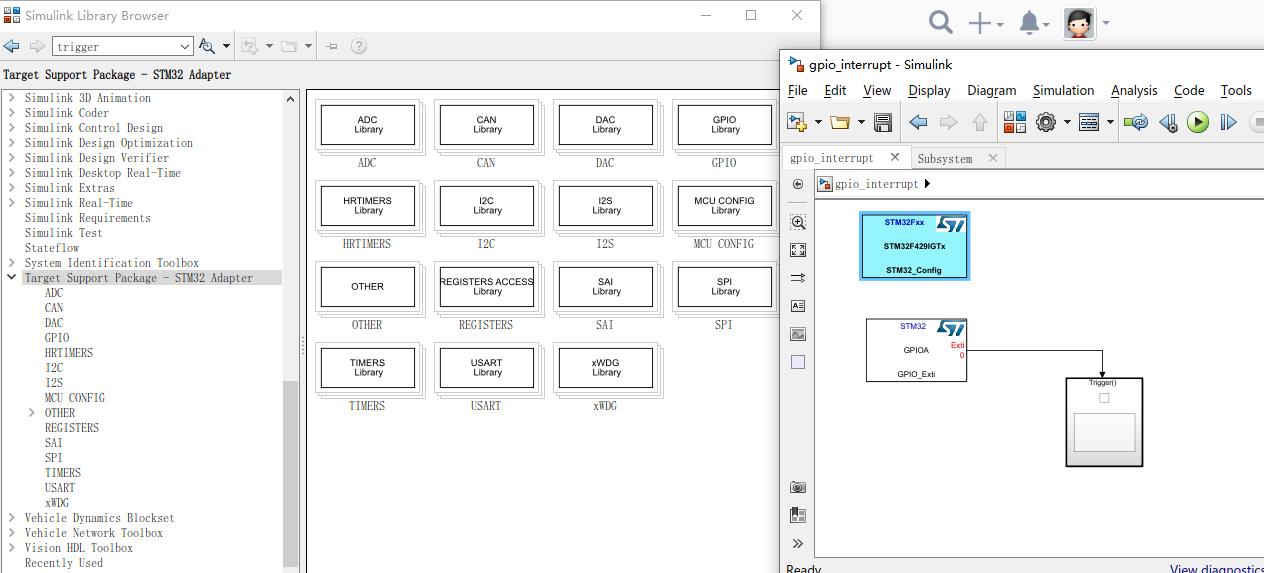Image resolution: width=1264 pixels, height=573 pixels.
Task: Open the Edit menu in Simulink
Action: tap(835, 90)
